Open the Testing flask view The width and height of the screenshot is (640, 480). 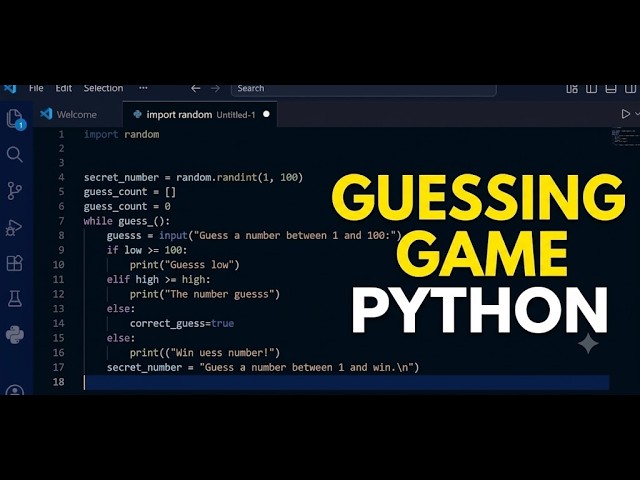[x=15, y=299]
